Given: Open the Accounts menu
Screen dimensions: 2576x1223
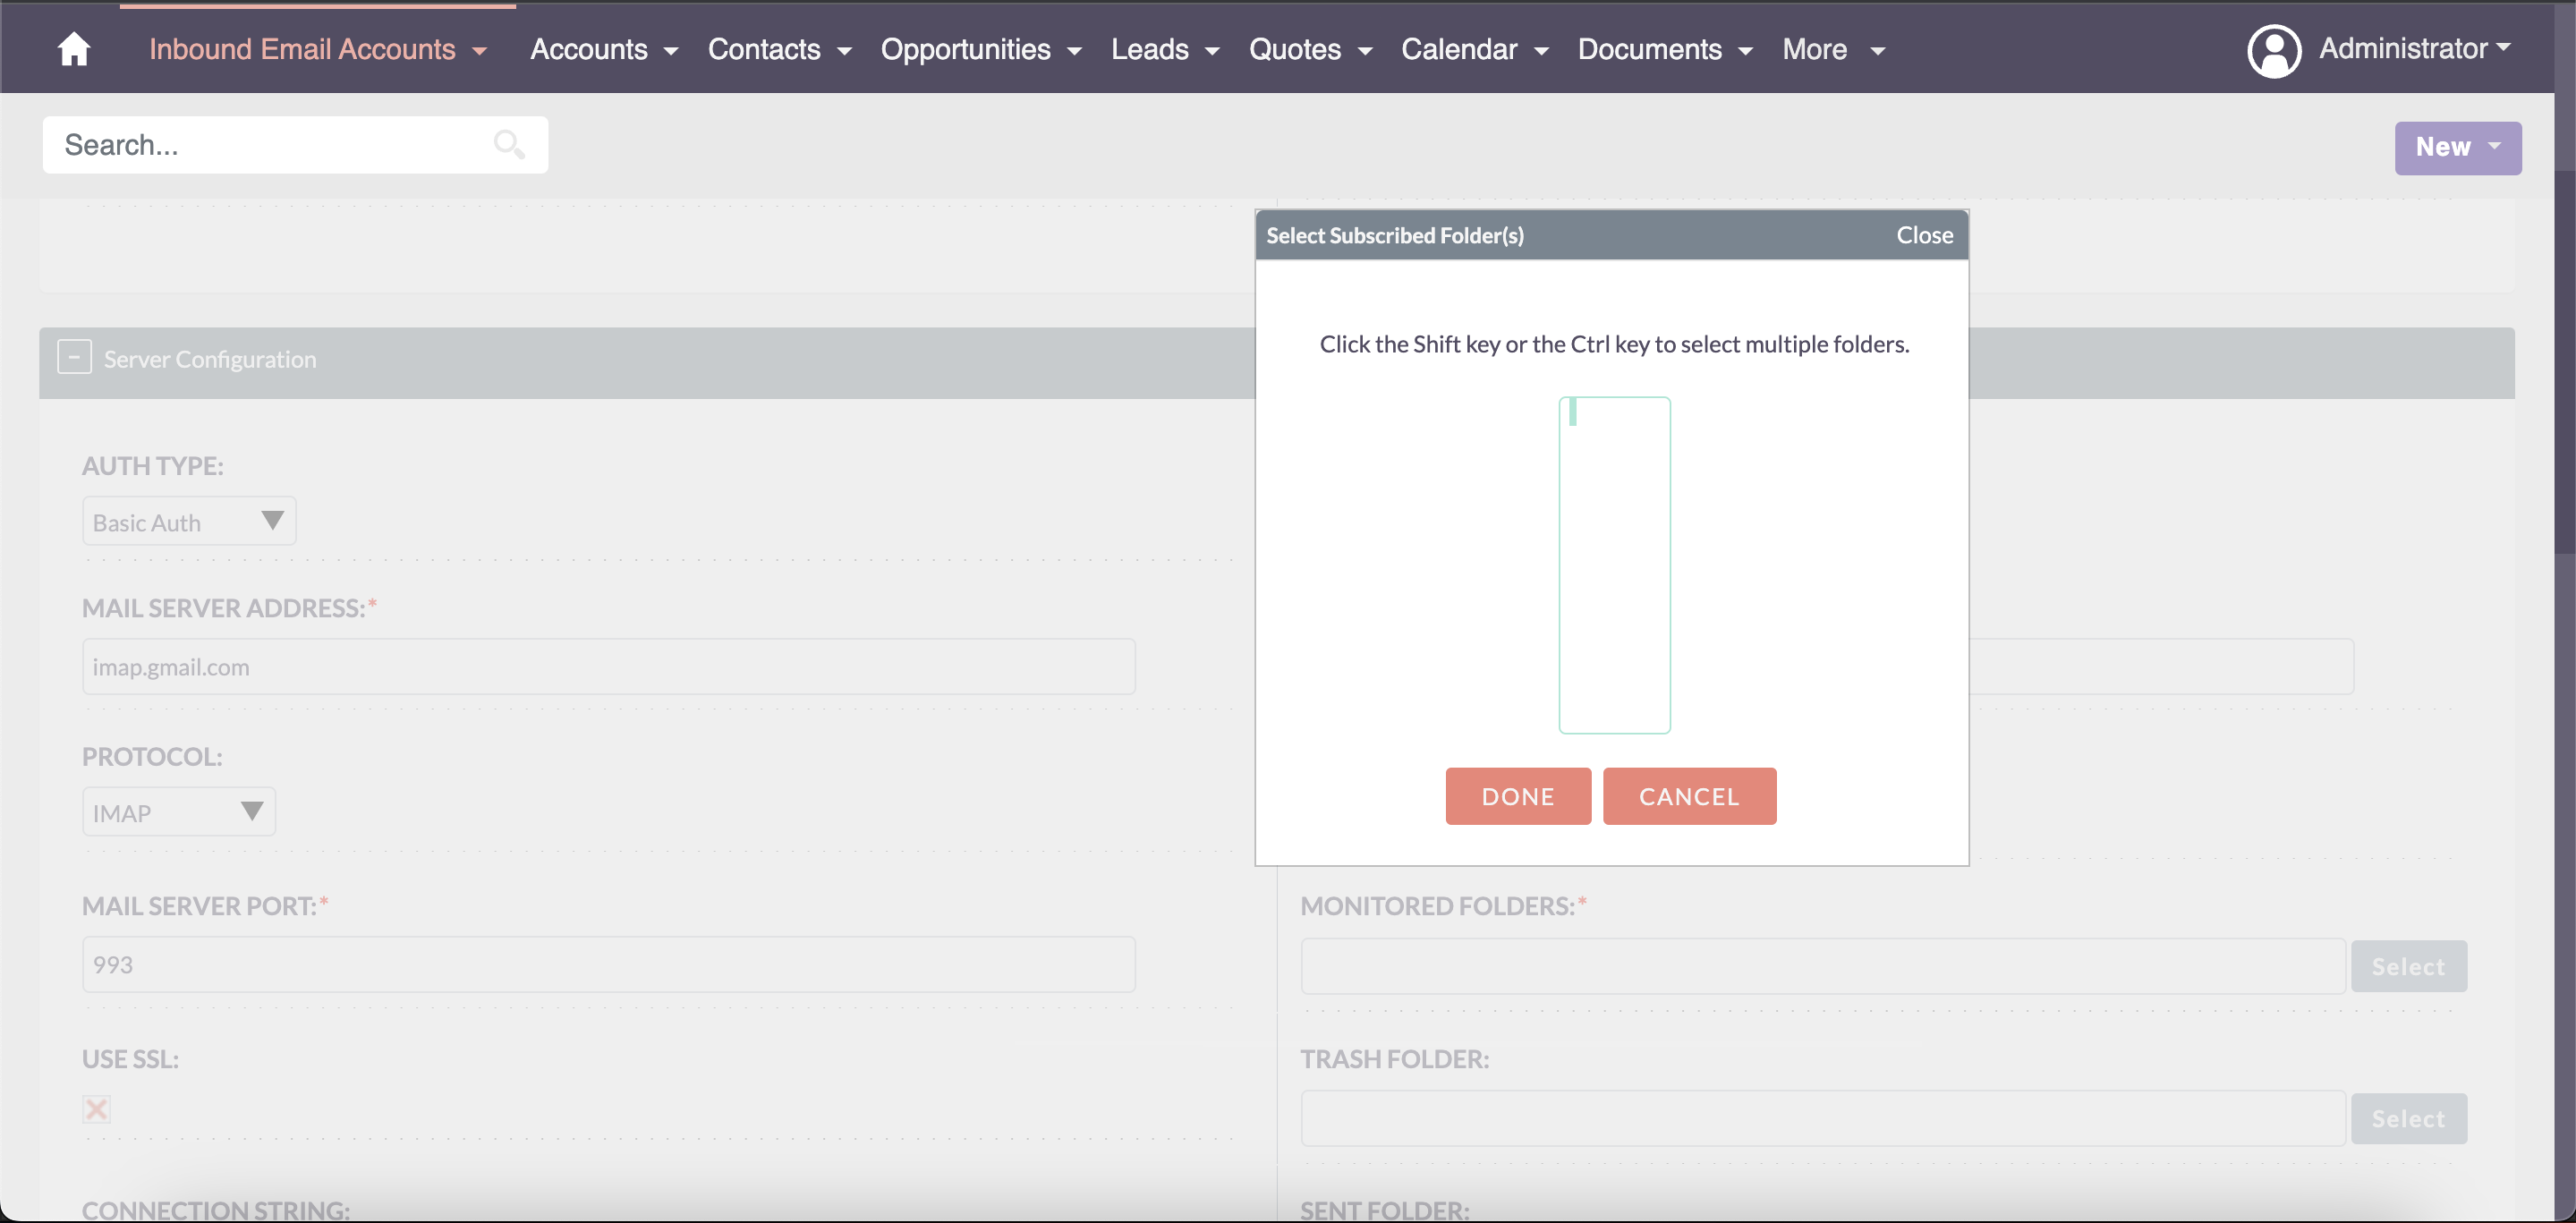Looking at the screenshot, I should [604, 49].
